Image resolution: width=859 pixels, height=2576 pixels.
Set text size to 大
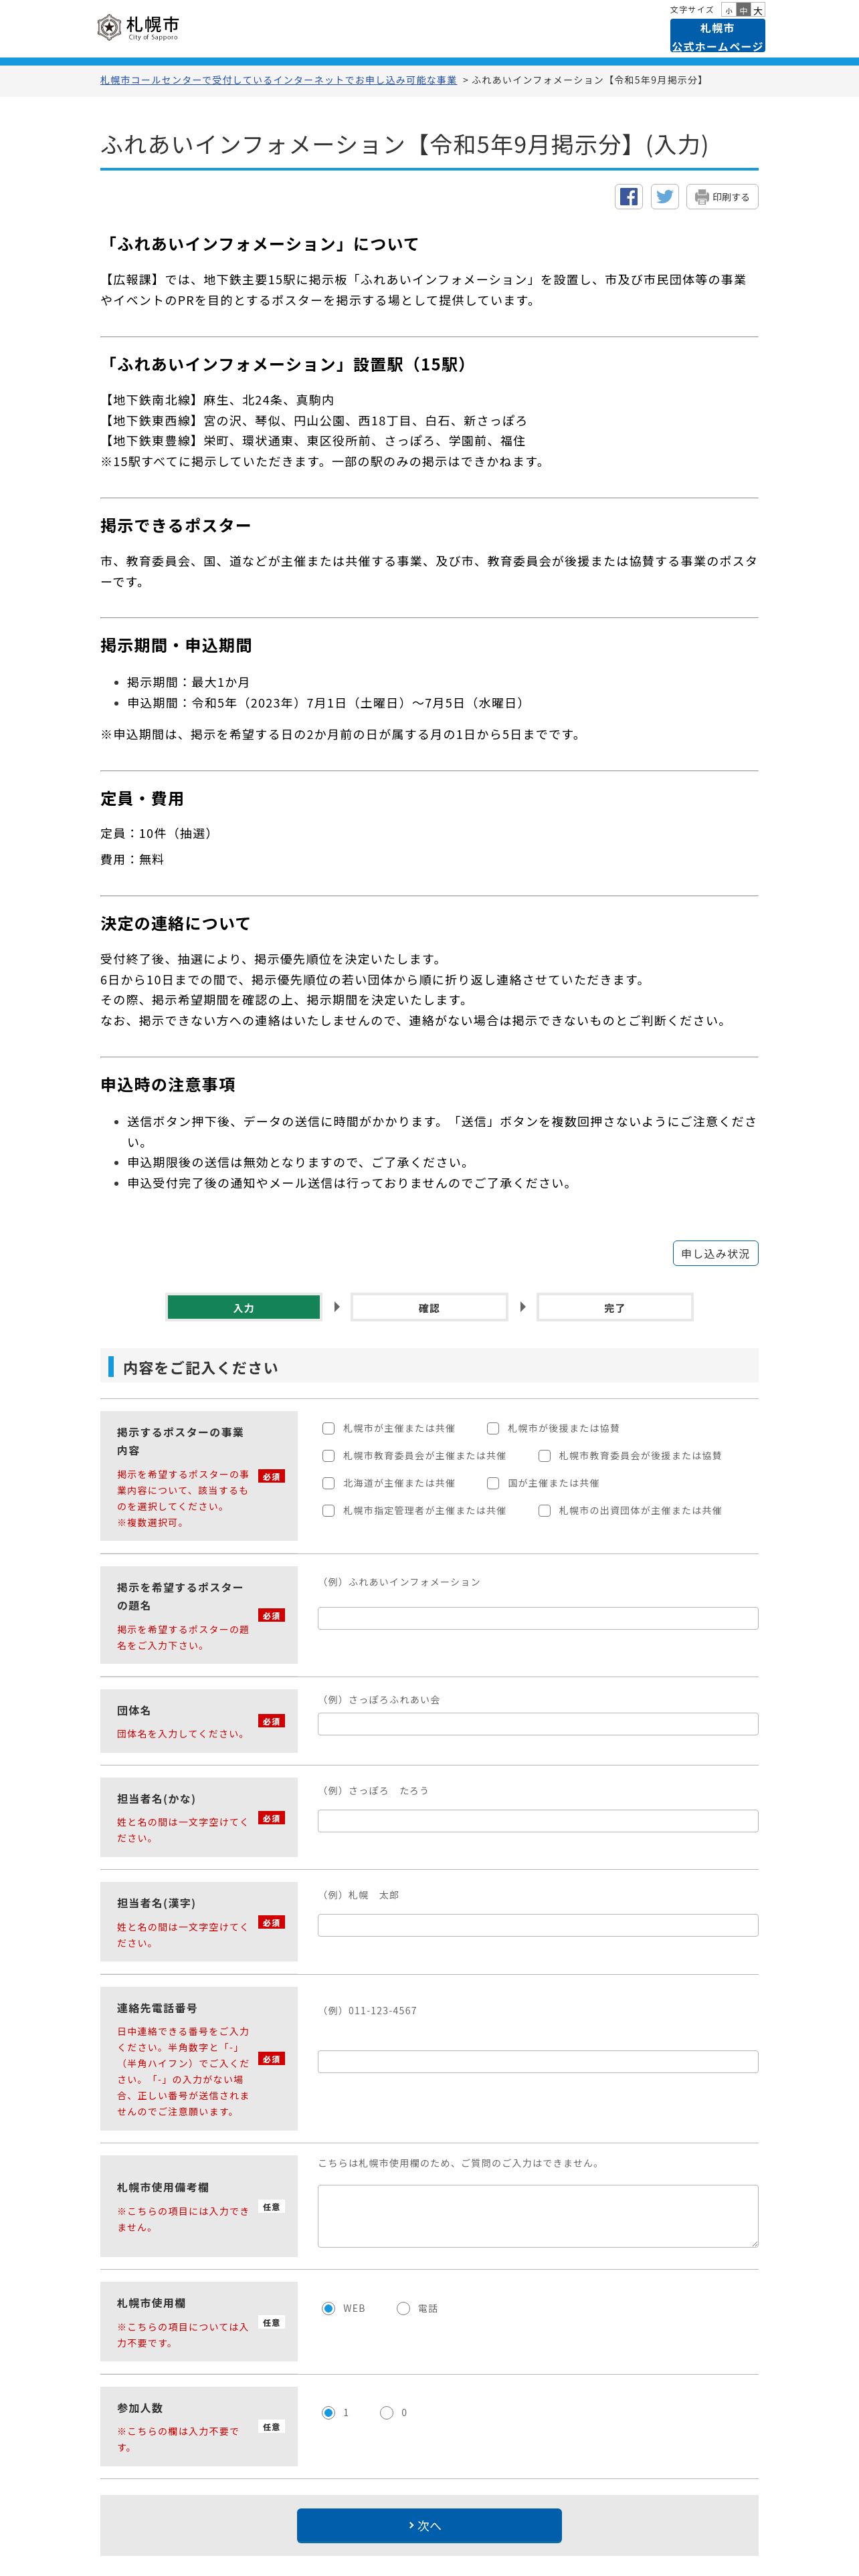[x=758, y=10]
